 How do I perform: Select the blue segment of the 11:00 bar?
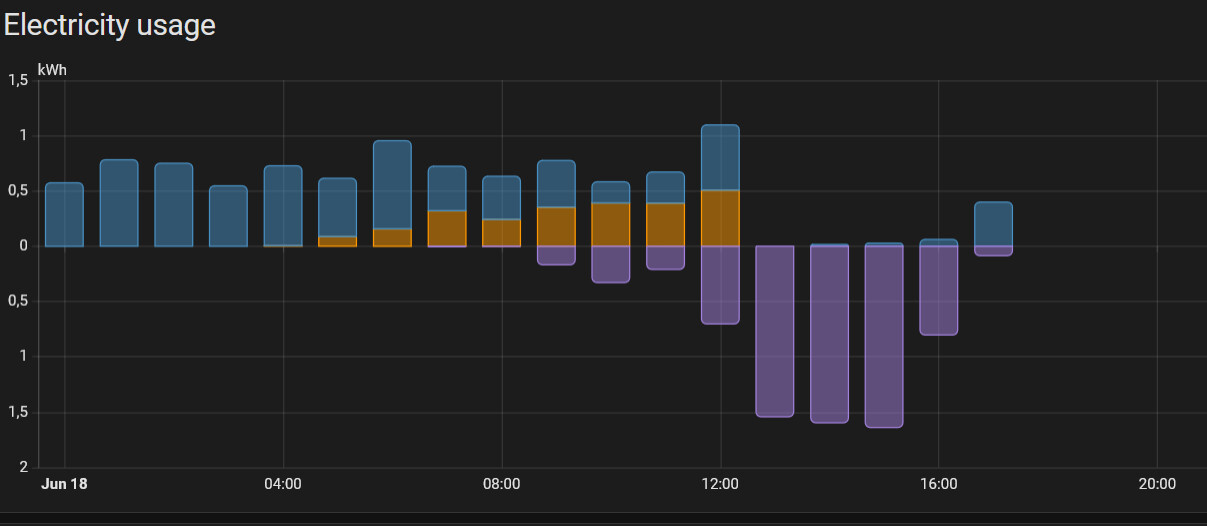pyautogui.click(x=666, y=187)
